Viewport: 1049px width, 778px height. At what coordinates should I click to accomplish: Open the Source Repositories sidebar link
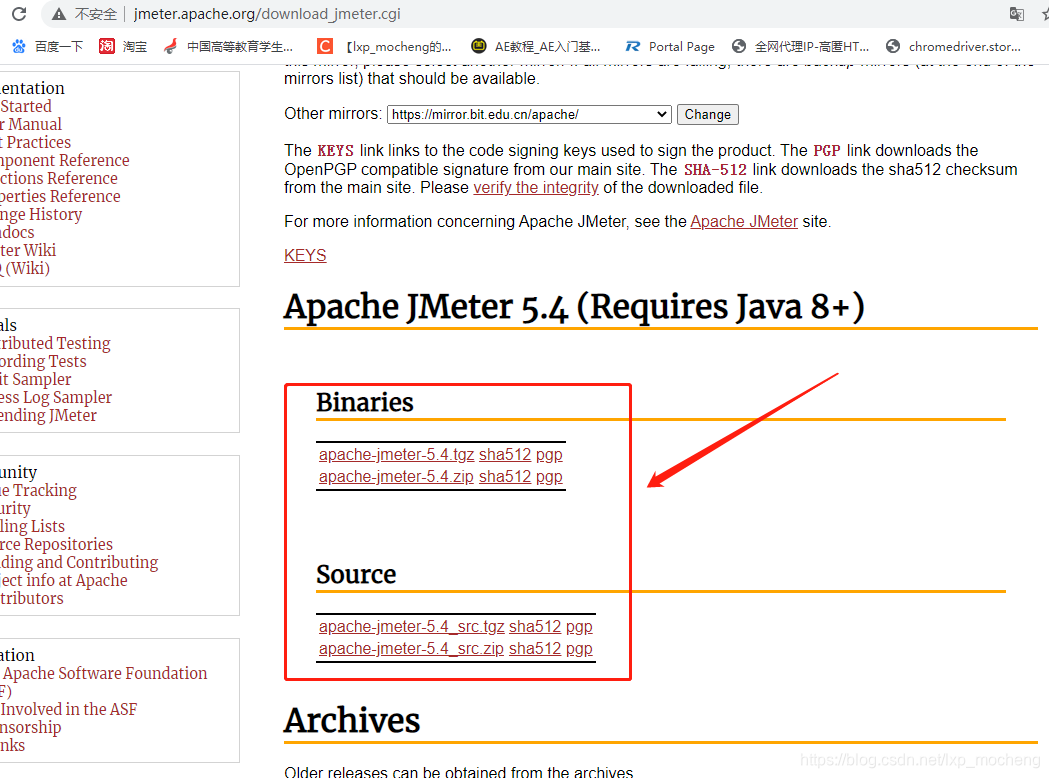click(56, 545)
